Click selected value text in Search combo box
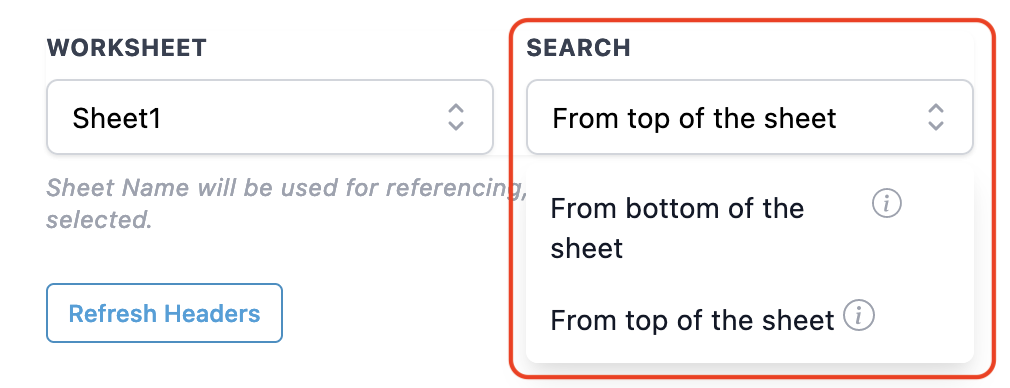 tap(694, 119)
